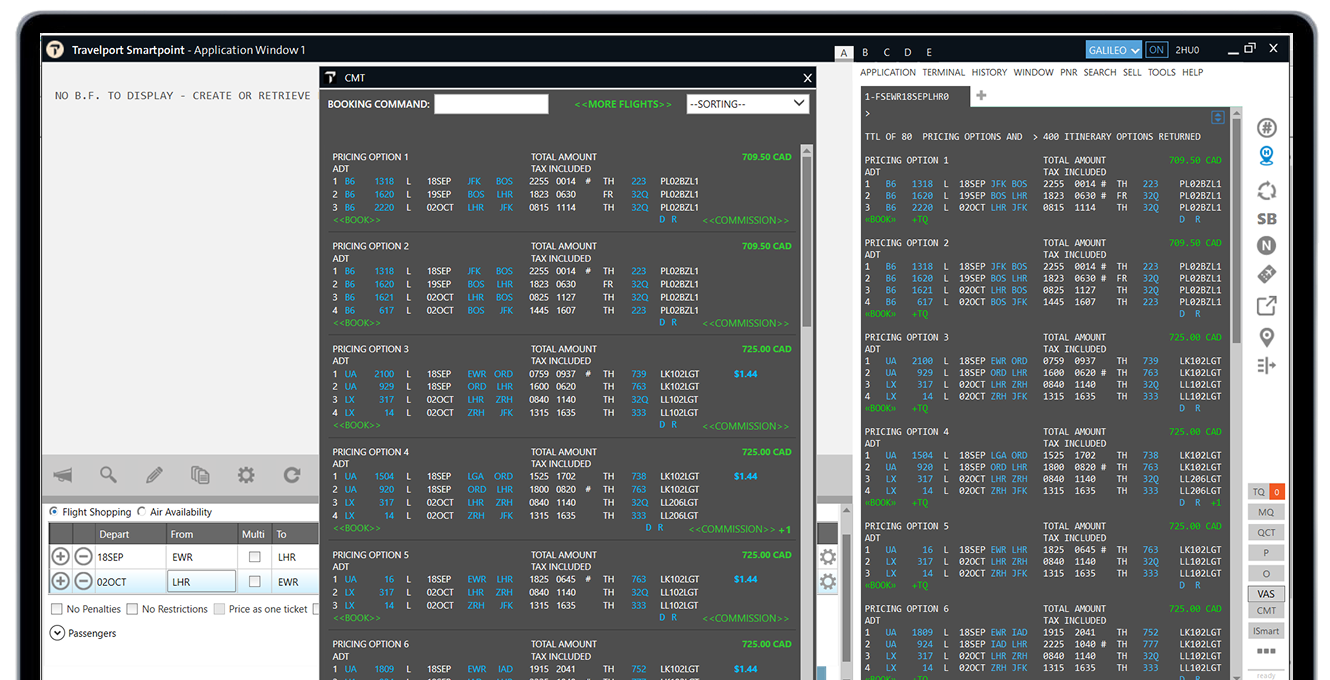Click the copy documents icon
1330x680 pixels.
point(200,475)
